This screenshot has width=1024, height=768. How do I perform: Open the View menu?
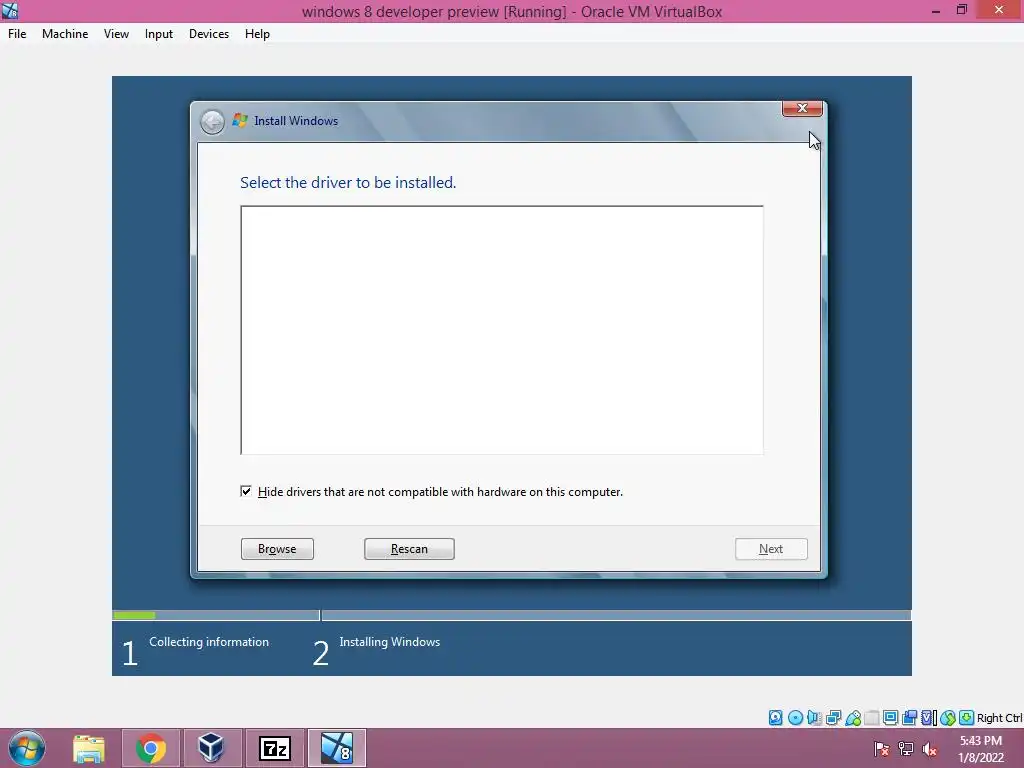tap(116, 34)
